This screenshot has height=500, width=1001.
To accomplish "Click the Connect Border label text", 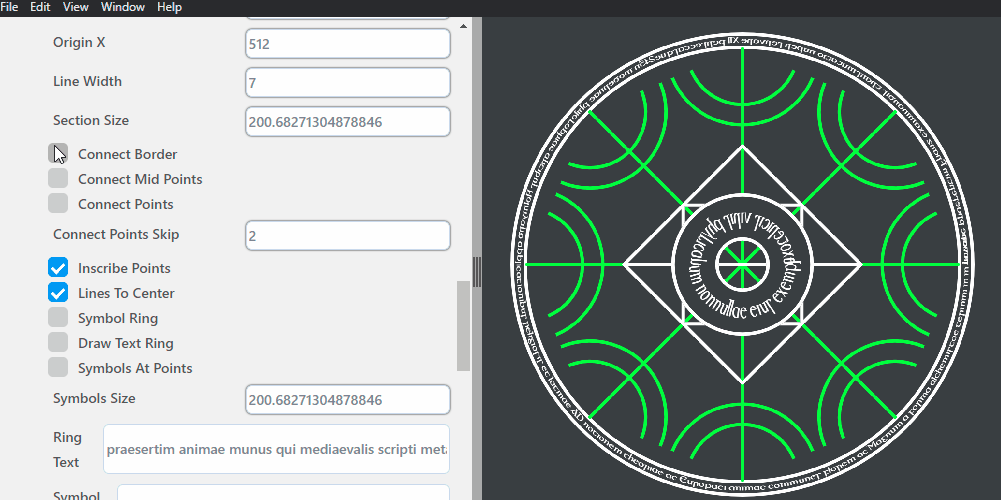I will (x=128, y=155).
